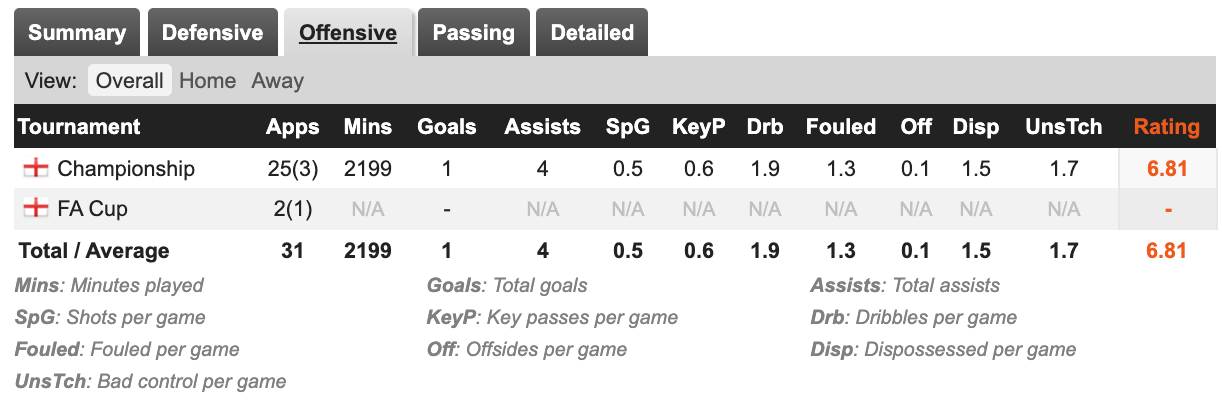Open the Detailed tab

(592, 32)
